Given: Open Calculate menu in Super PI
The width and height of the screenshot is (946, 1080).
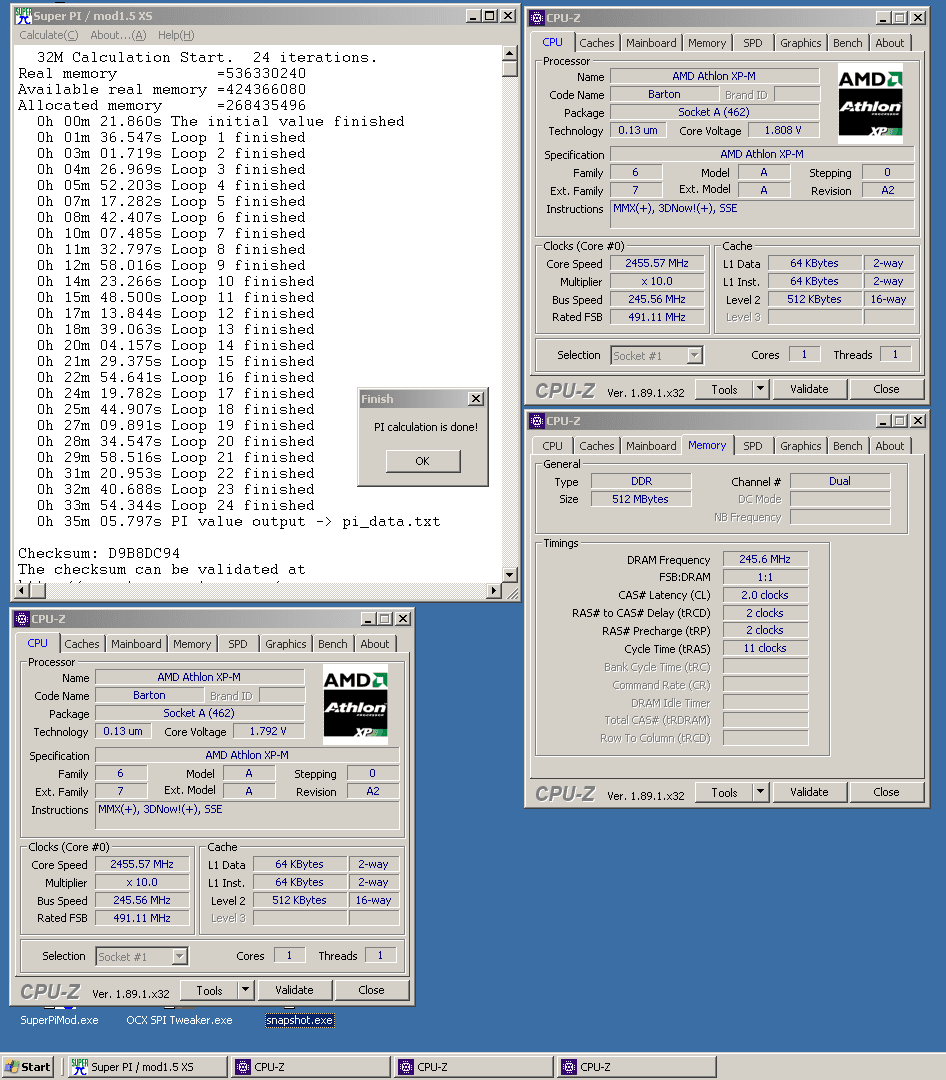Looking at the screenshot, I should click(x=48, y=35).
